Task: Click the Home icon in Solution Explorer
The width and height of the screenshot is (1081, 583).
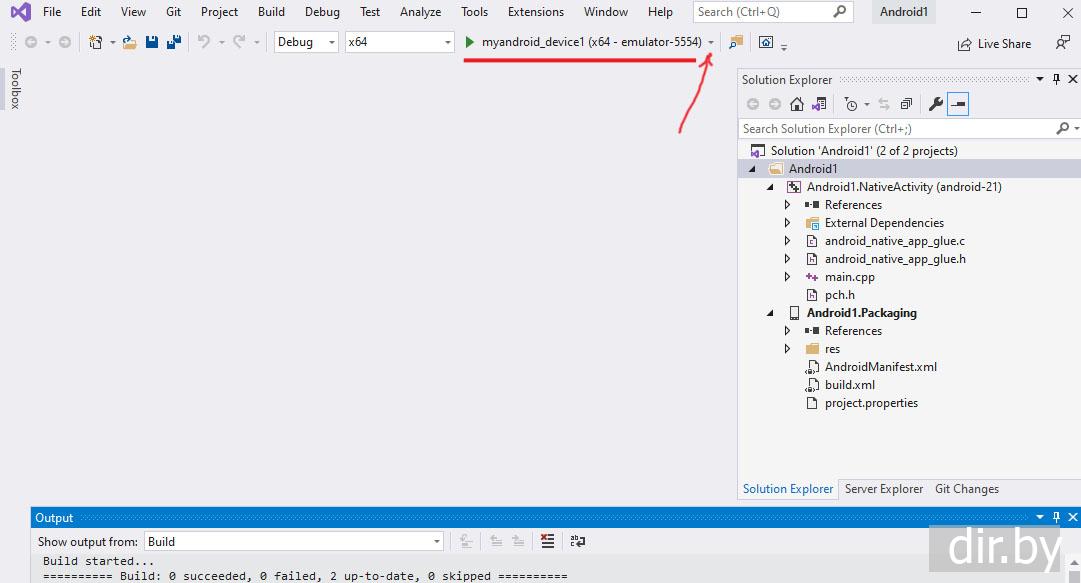Action: click(x=797, y=104)
